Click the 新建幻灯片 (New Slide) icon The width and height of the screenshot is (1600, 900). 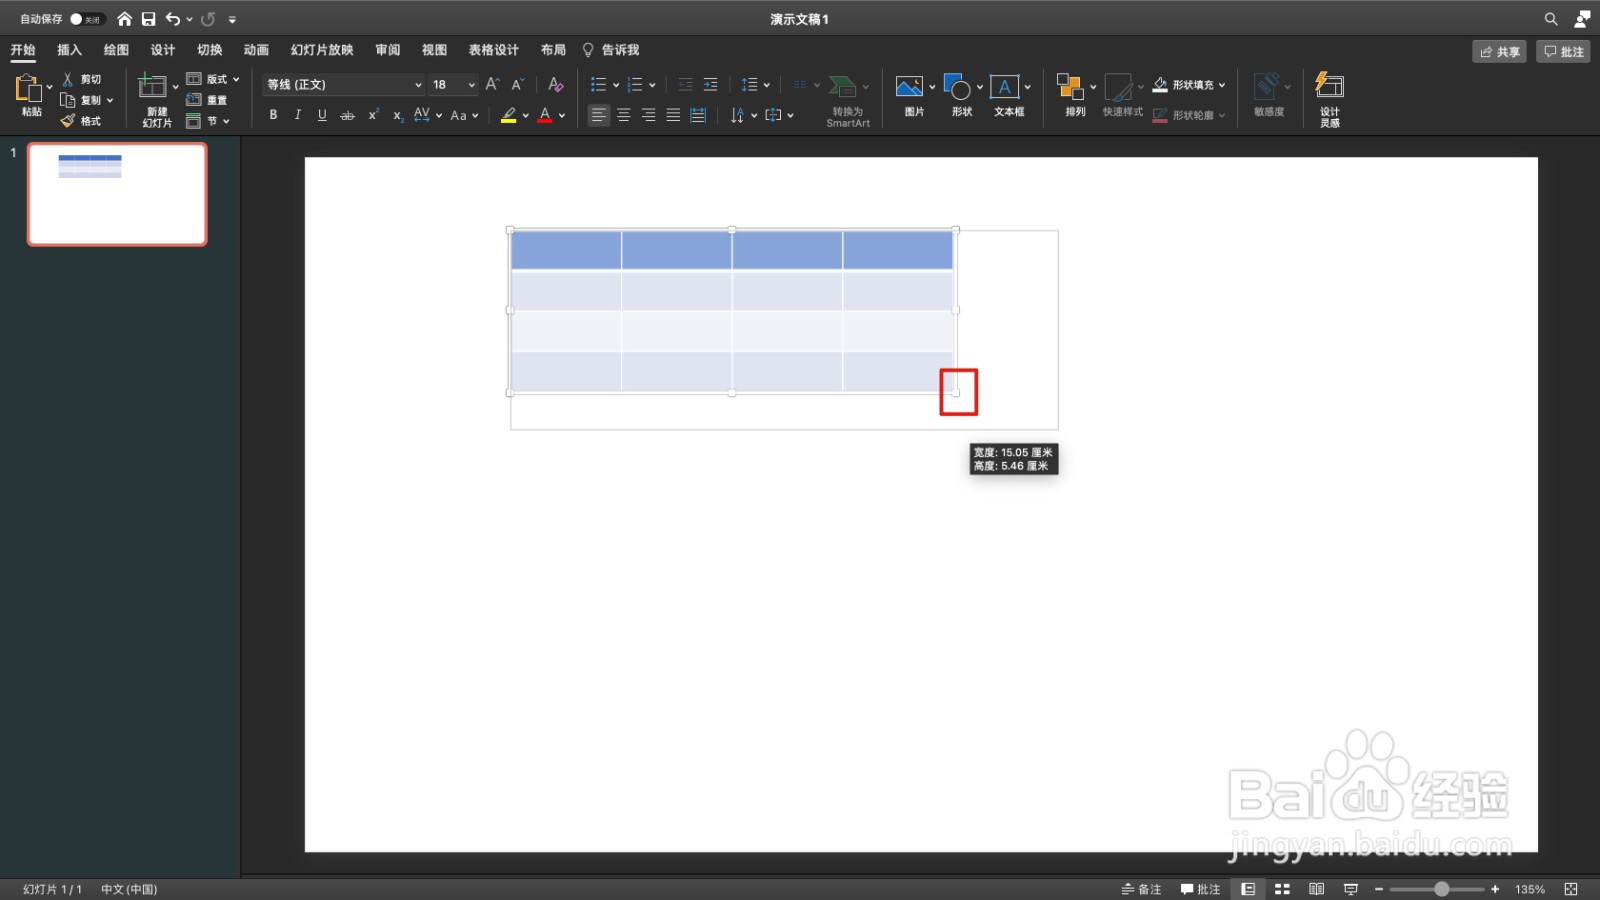pyautogui.click(x=152, y=86)
